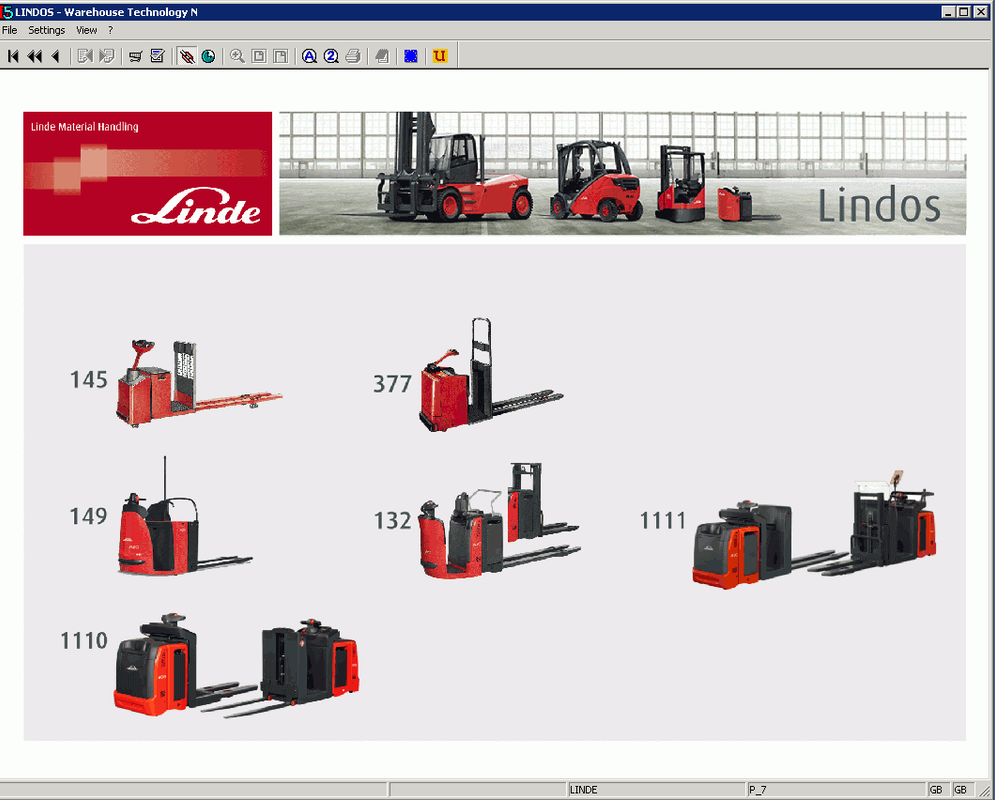Toggle the crossed-out link icon
Screen dimensions: 995x800
pyautogui.click(x=187, y=56)
